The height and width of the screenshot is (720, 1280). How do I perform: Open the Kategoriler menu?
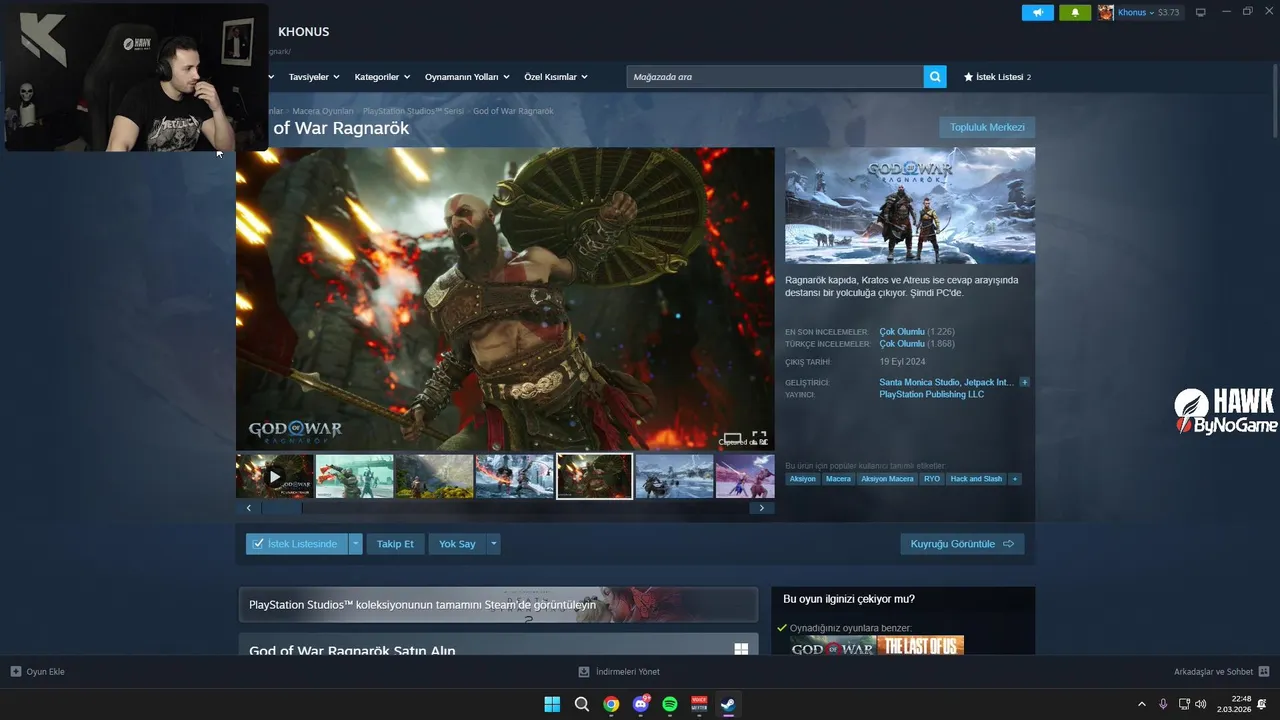coord(381,77)
